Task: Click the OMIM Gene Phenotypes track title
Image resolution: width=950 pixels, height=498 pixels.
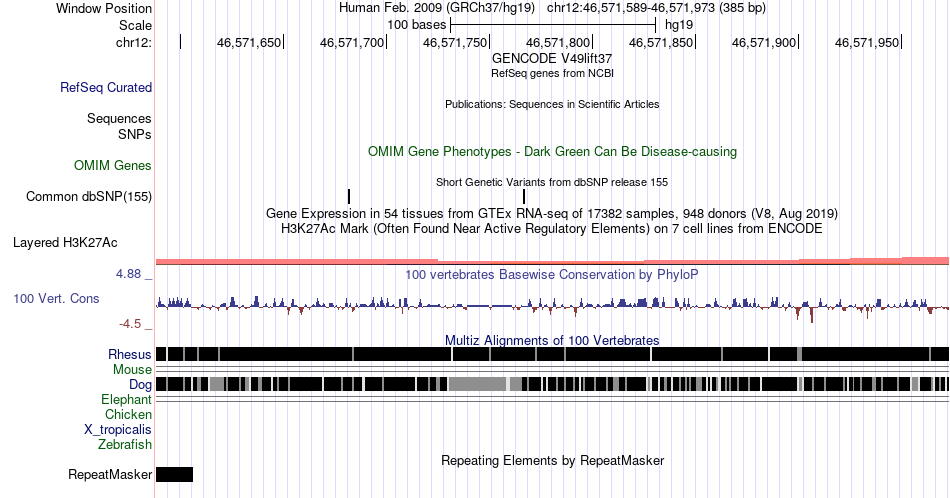Action: (x=552, y=151)
